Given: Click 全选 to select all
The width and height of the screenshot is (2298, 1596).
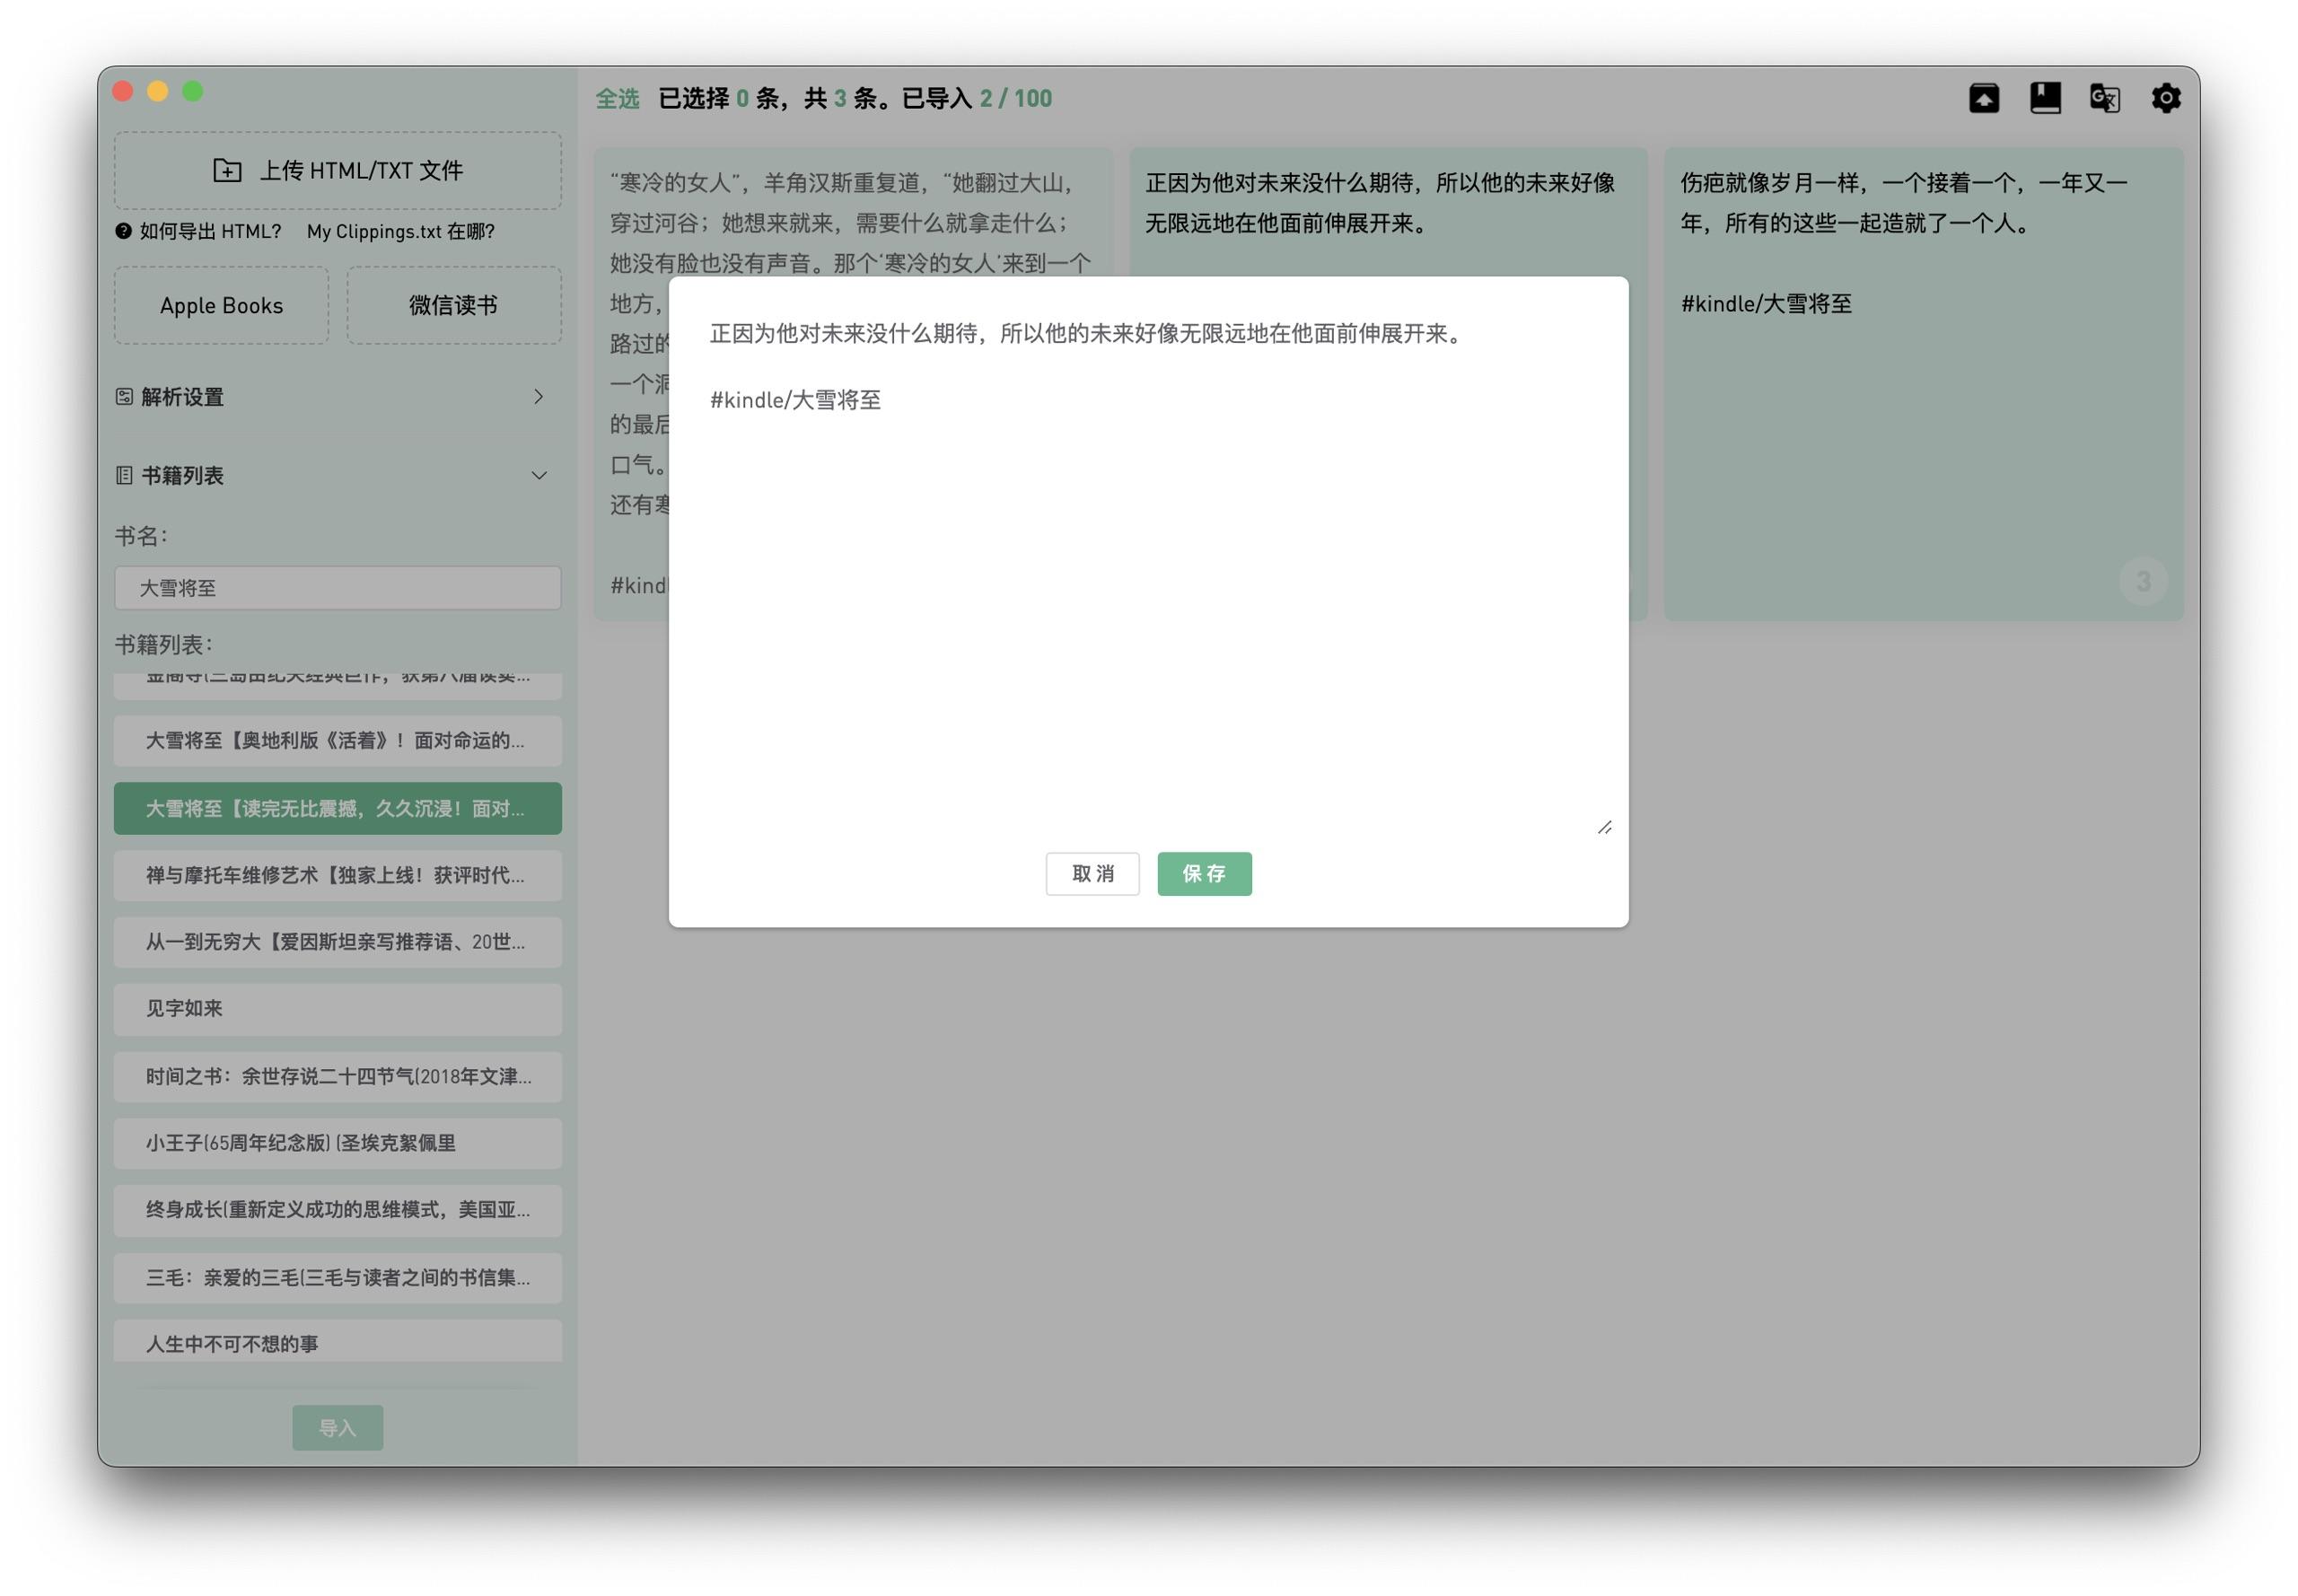Looking at the screenshot, I should pyautogui.click(x=617, y=98).
